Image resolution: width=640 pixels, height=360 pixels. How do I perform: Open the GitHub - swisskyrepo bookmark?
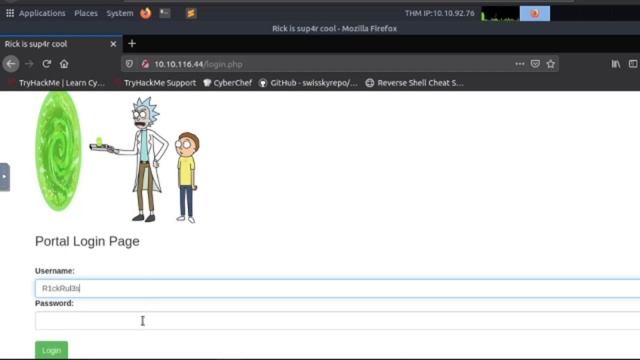[309, 83]
